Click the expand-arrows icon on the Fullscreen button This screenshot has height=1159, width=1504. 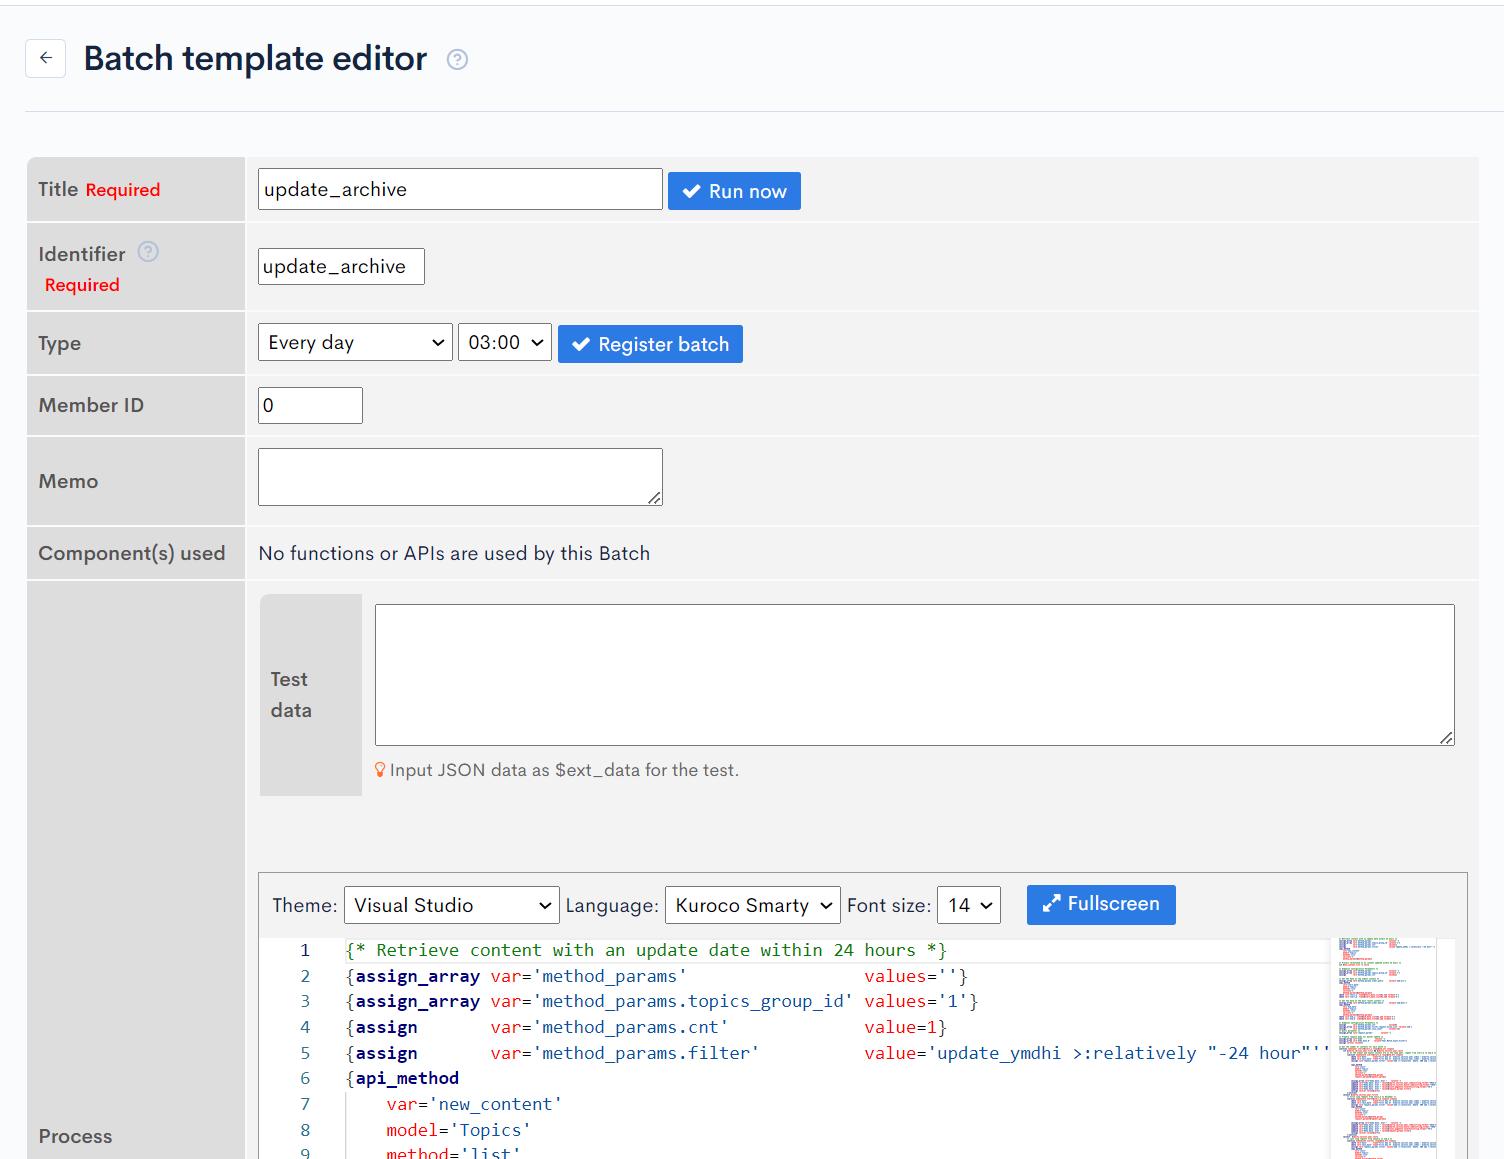pyautogui.click(x=1051, y=904)
